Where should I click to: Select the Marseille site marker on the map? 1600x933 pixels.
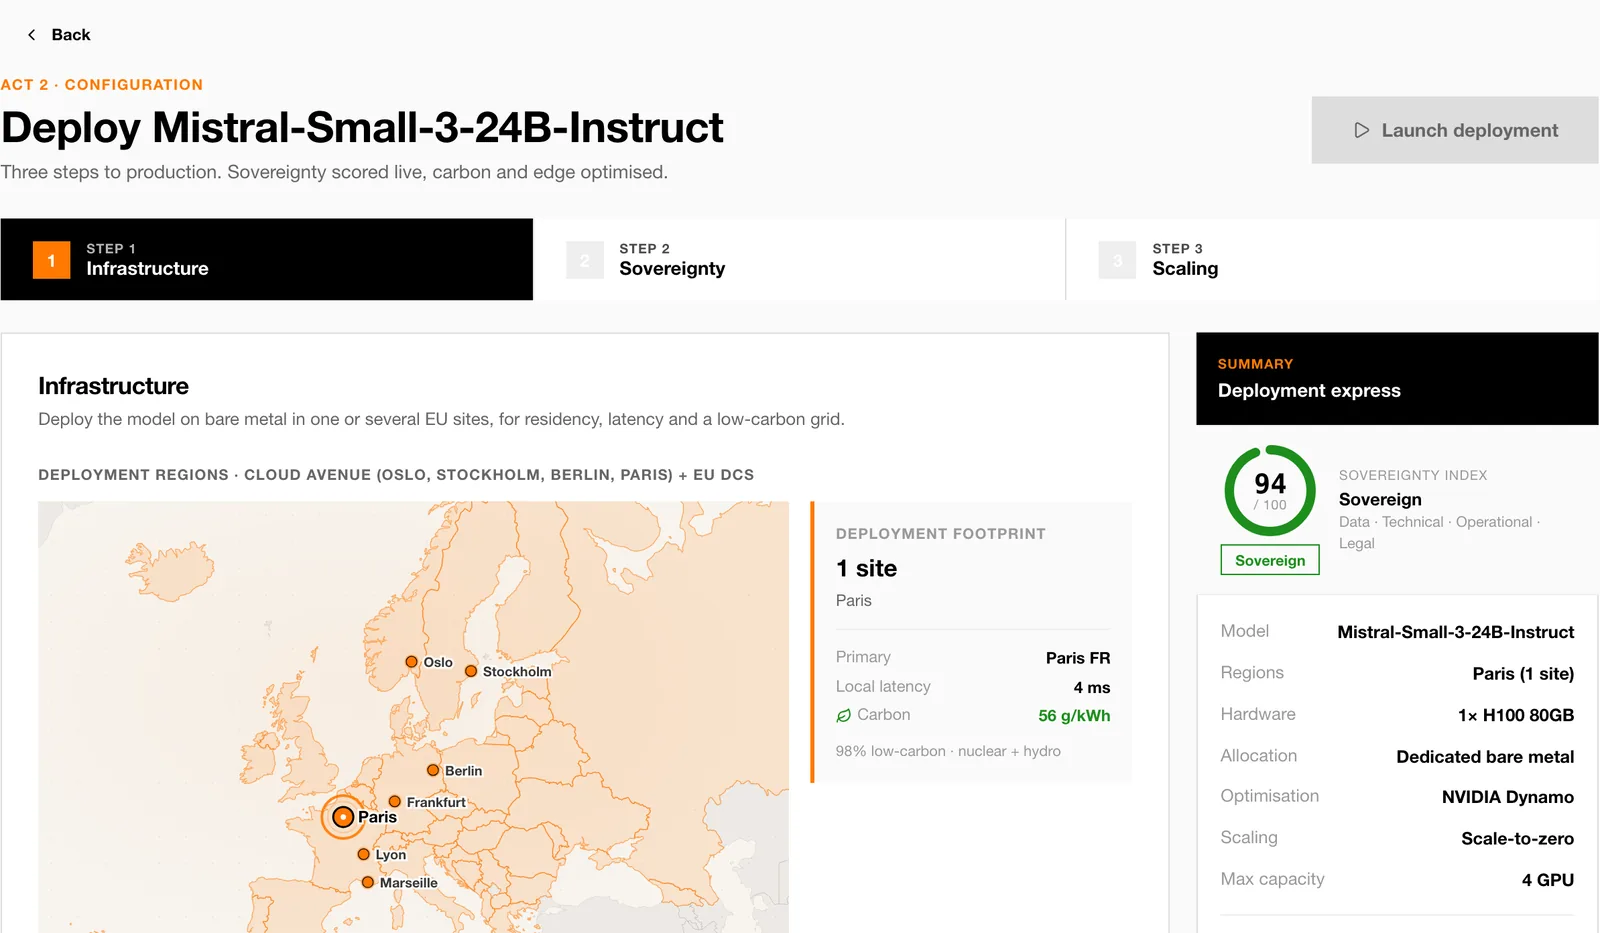[368, 882]
